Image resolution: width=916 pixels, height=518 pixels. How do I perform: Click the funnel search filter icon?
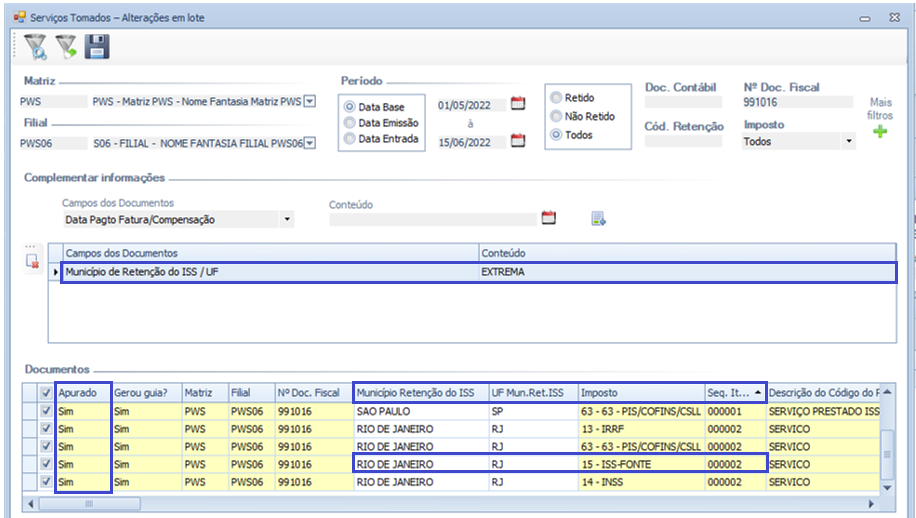coord(35,47)
